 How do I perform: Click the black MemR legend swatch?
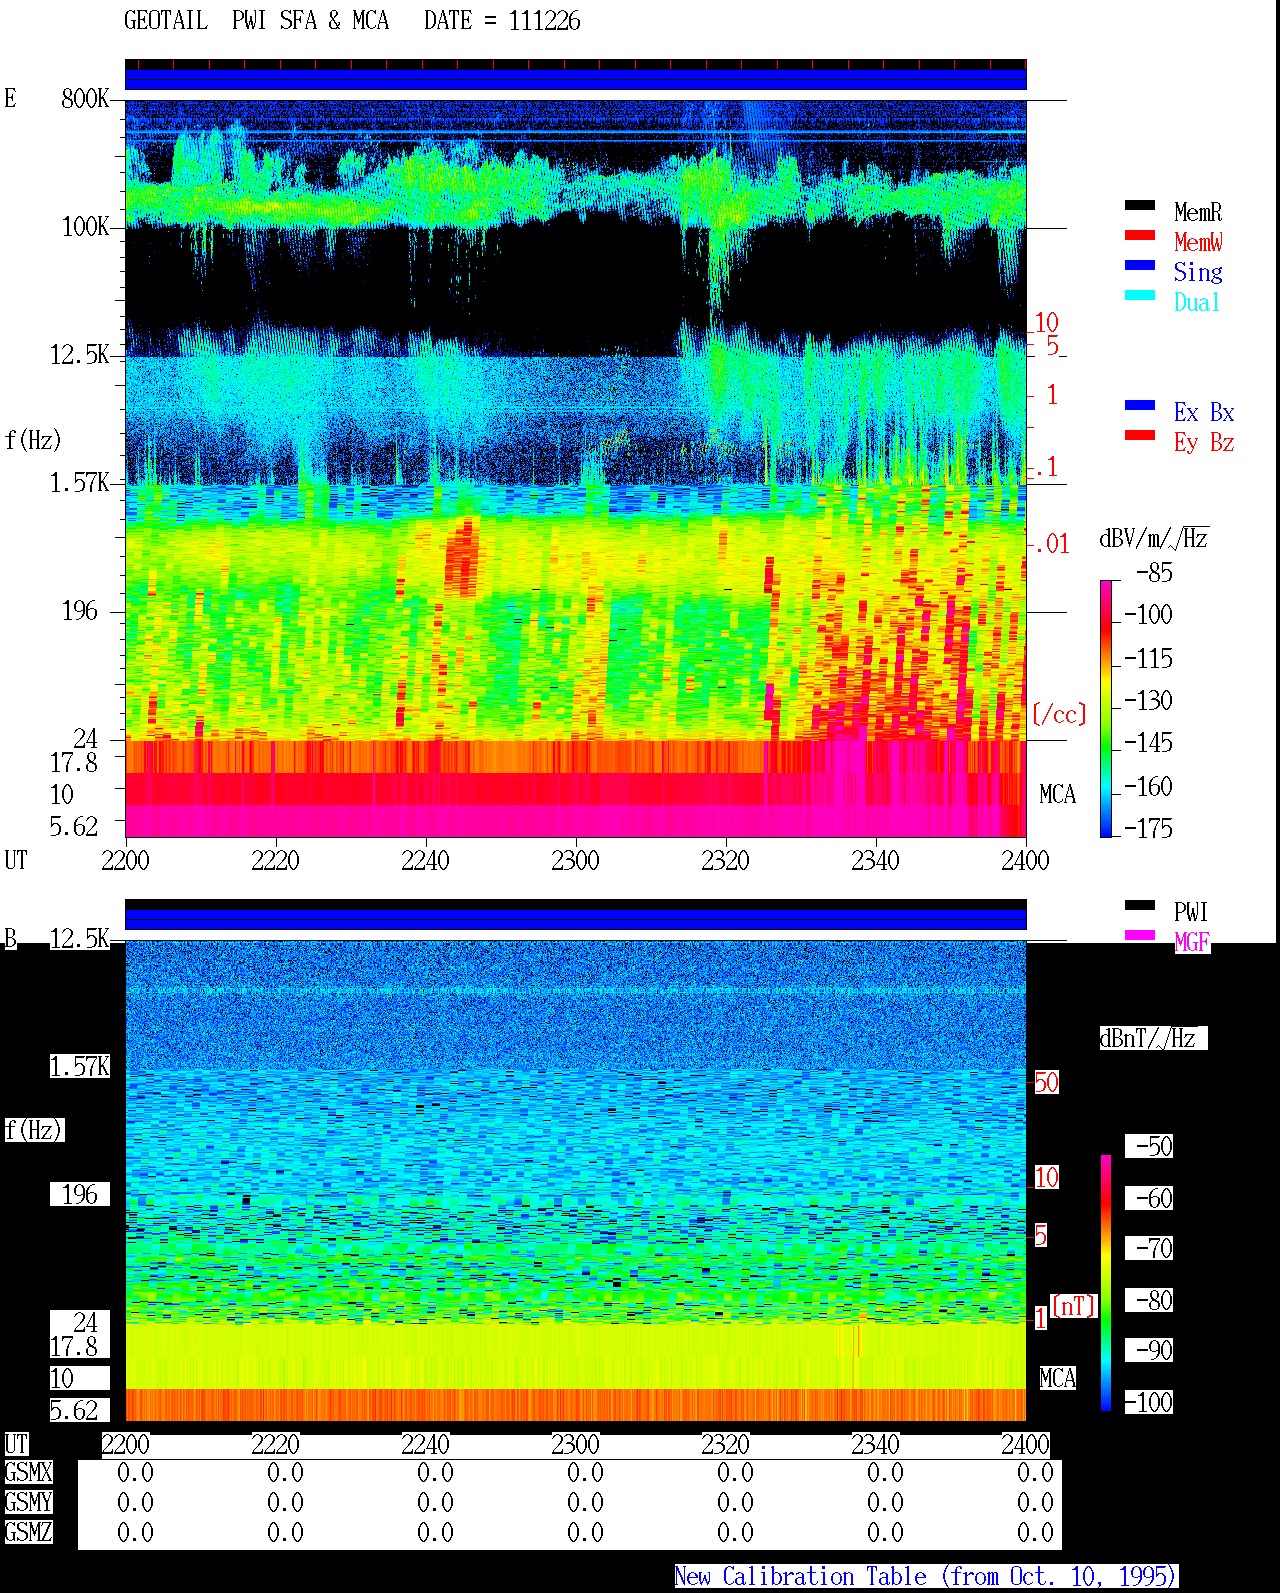pyautogui.click(x=1140, y=206)
